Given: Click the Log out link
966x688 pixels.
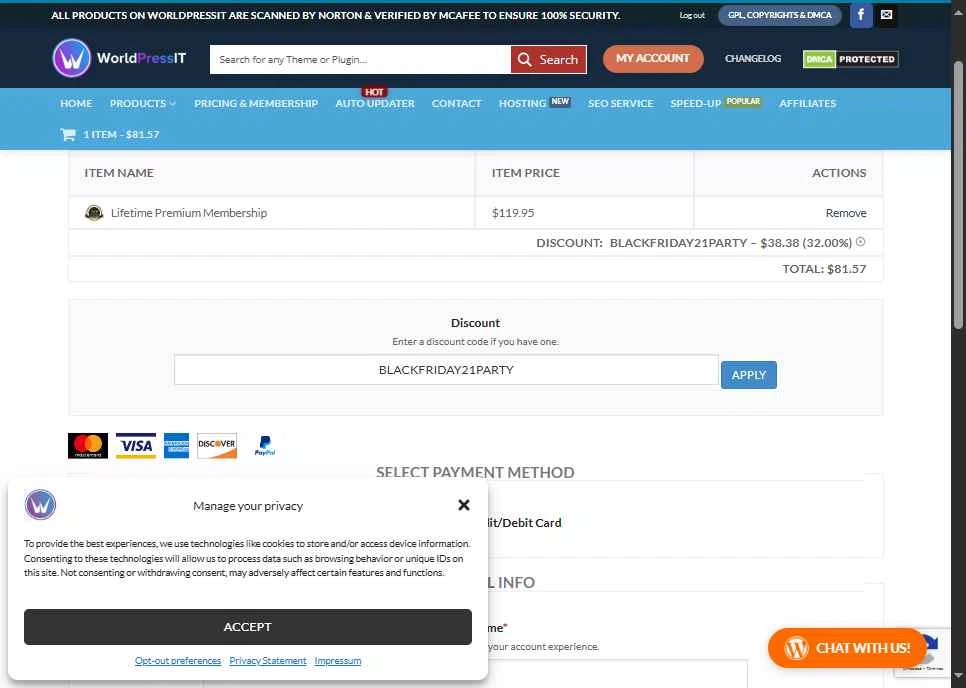Looking at the screenshot, I should (x=692, y=15).
